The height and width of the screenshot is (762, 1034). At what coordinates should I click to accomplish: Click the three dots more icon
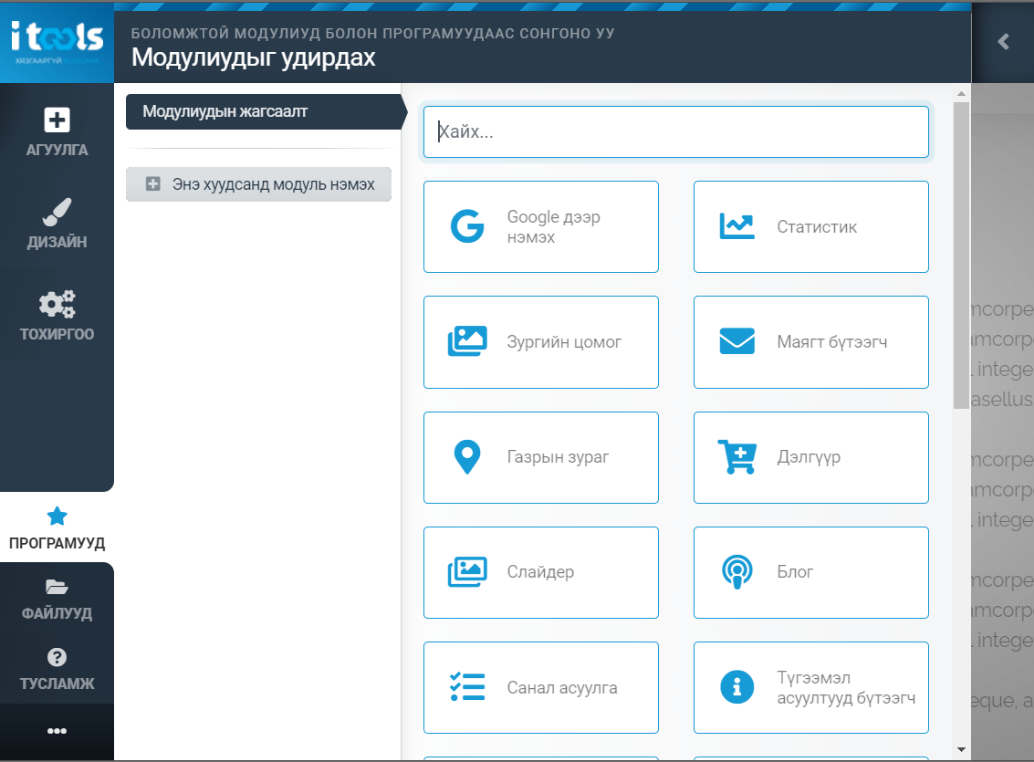pyautogui.click(x=57, y=730)
